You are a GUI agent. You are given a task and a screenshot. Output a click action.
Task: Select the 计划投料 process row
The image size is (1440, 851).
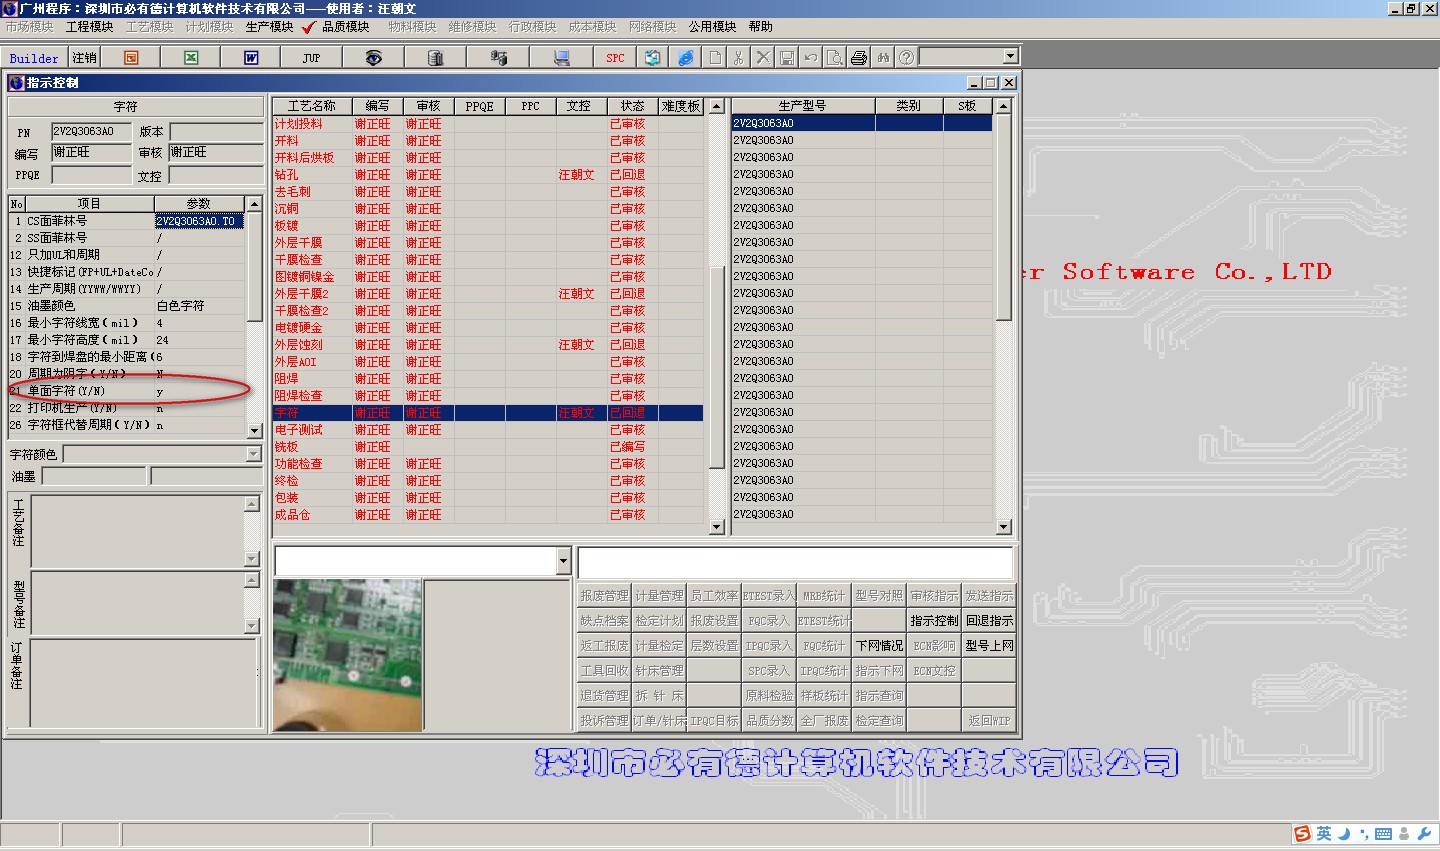click(488, 124)
